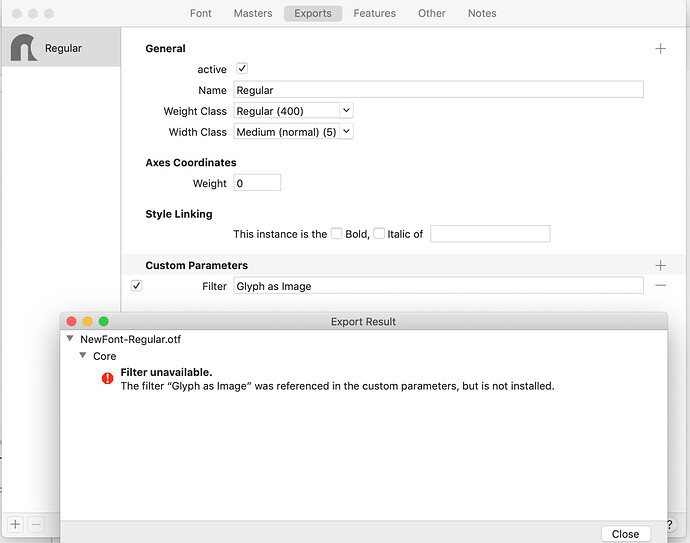This screenshot has height=543, width=690.
Task: Toggle the active checkbox
Action: pos(242,68)
